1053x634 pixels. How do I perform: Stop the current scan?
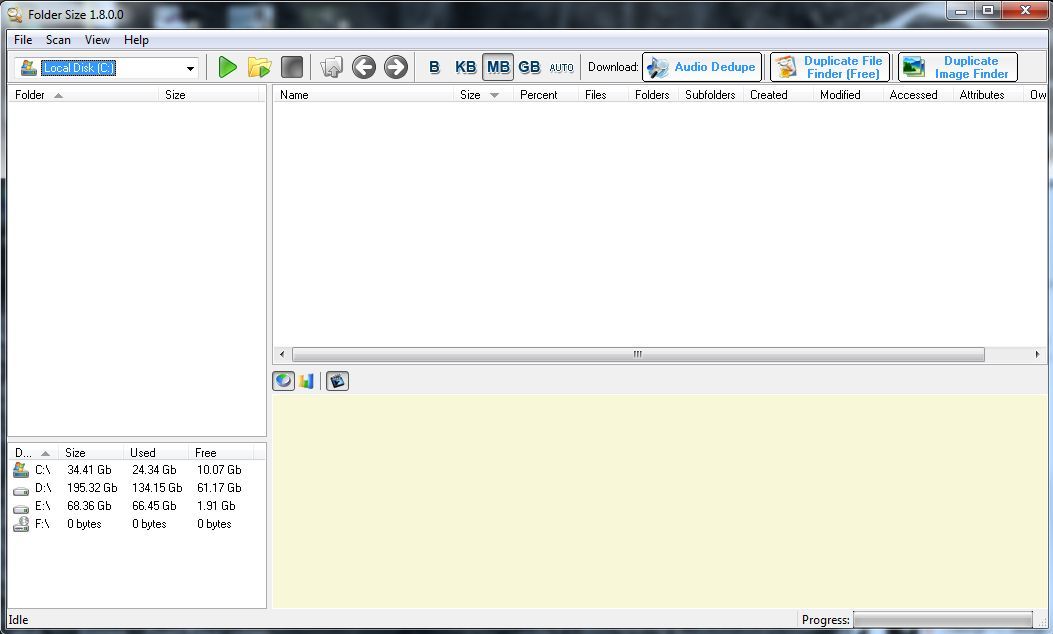tap(291, 67)
